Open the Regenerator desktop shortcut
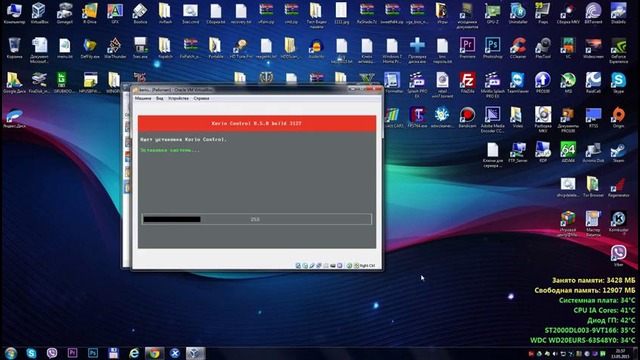Screen dimensions: 640x360 point(618,187)
